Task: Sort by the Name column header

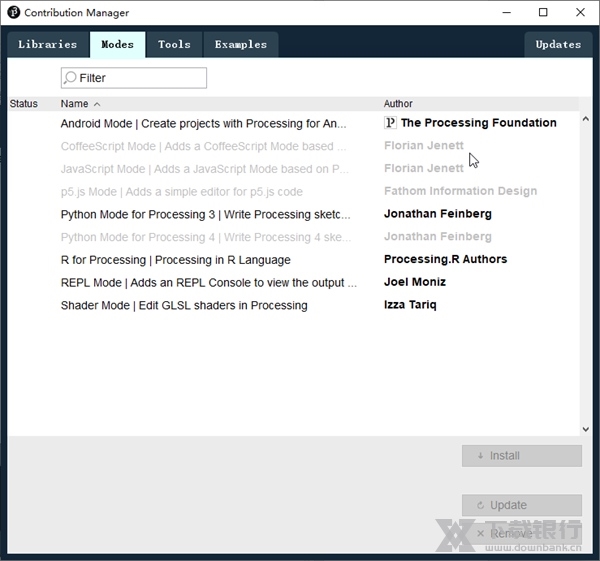Action: click(80, 104)
